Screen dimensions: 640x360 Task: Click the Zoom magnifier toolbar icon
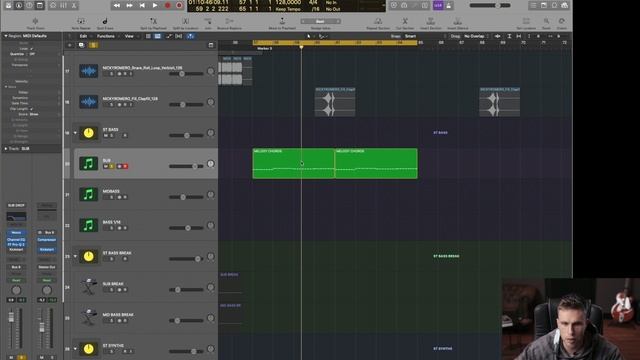point(546,21)
